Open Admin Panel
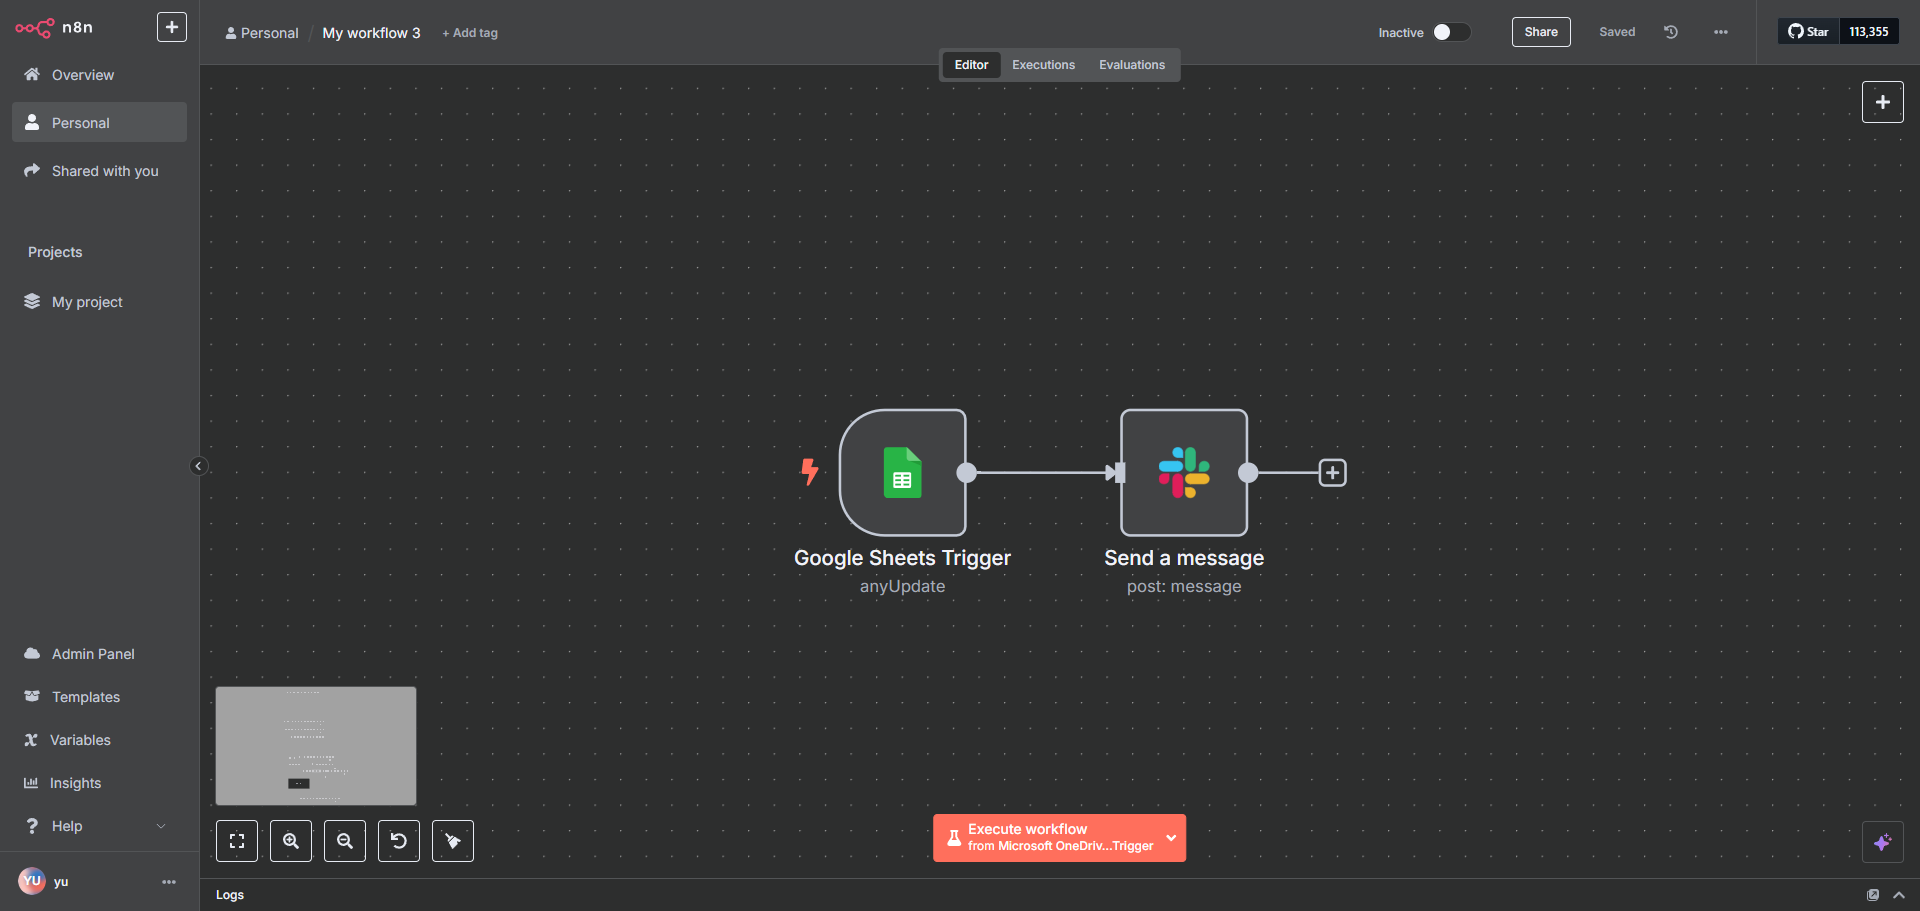Viewport: 1920px width, 911px height. (99, 654)
